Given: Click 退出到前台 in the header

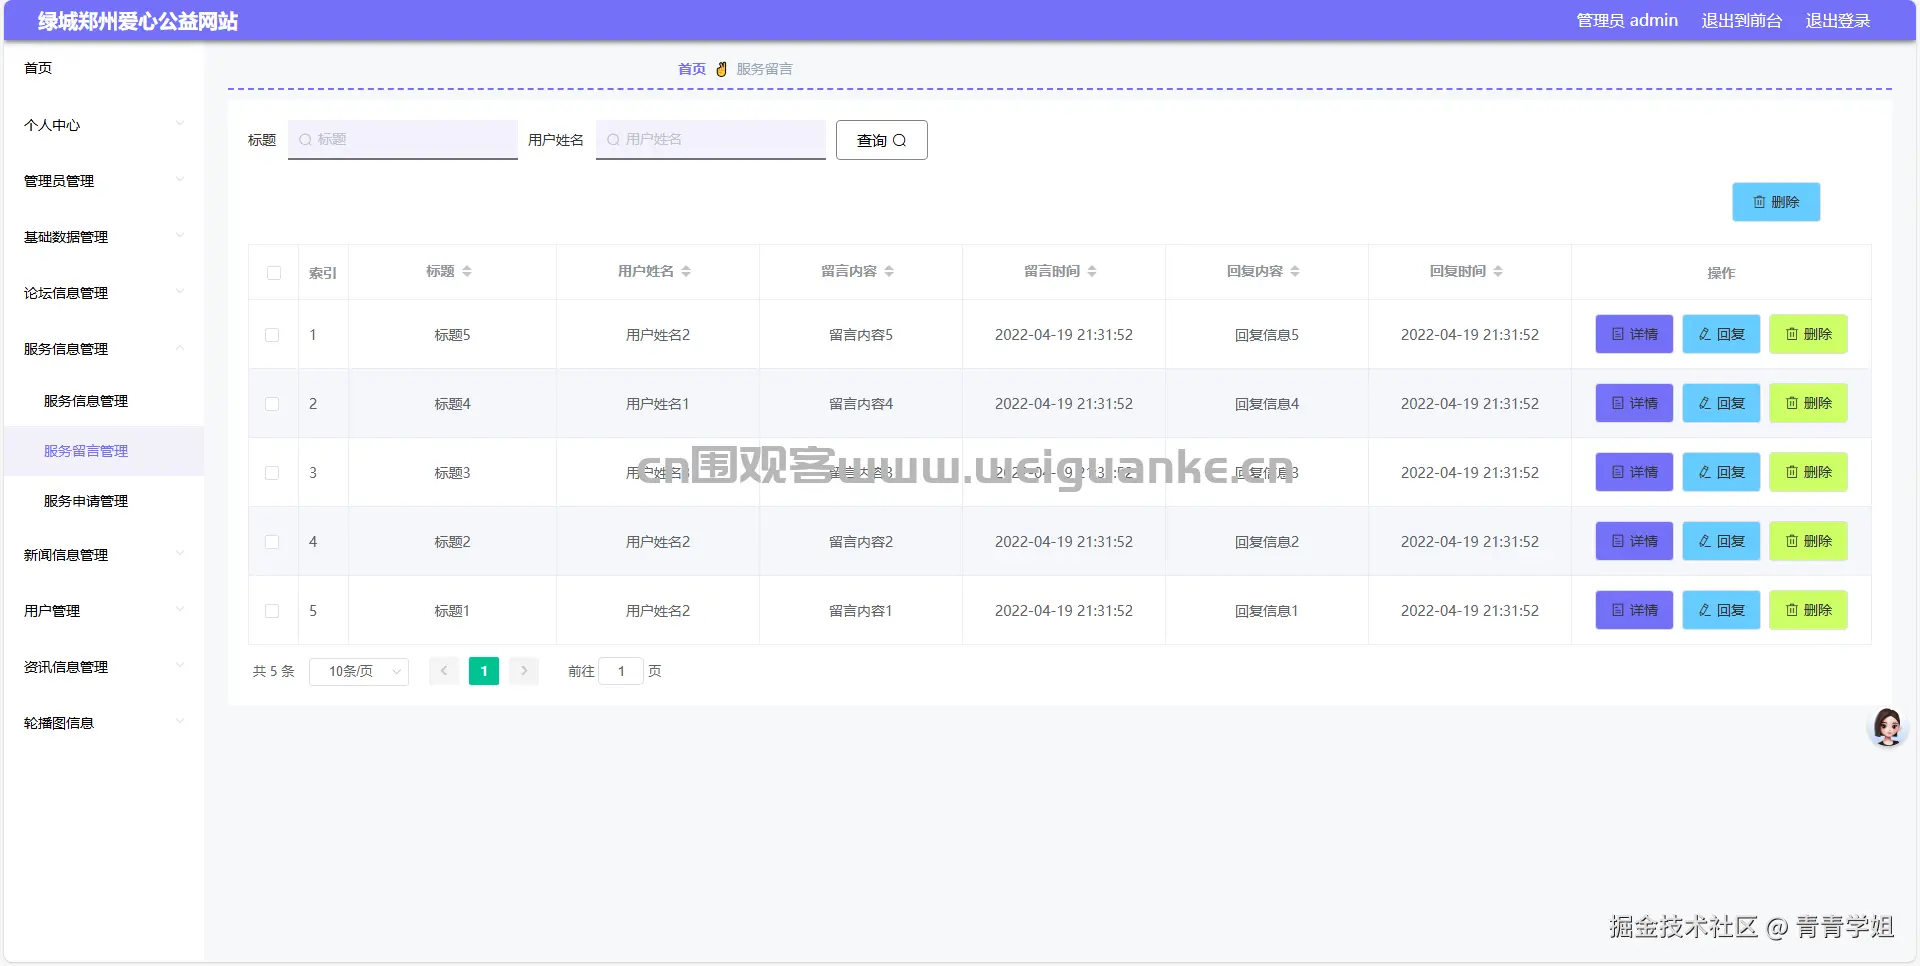Looking at the screenshot, I should (x=1742, y=21).
